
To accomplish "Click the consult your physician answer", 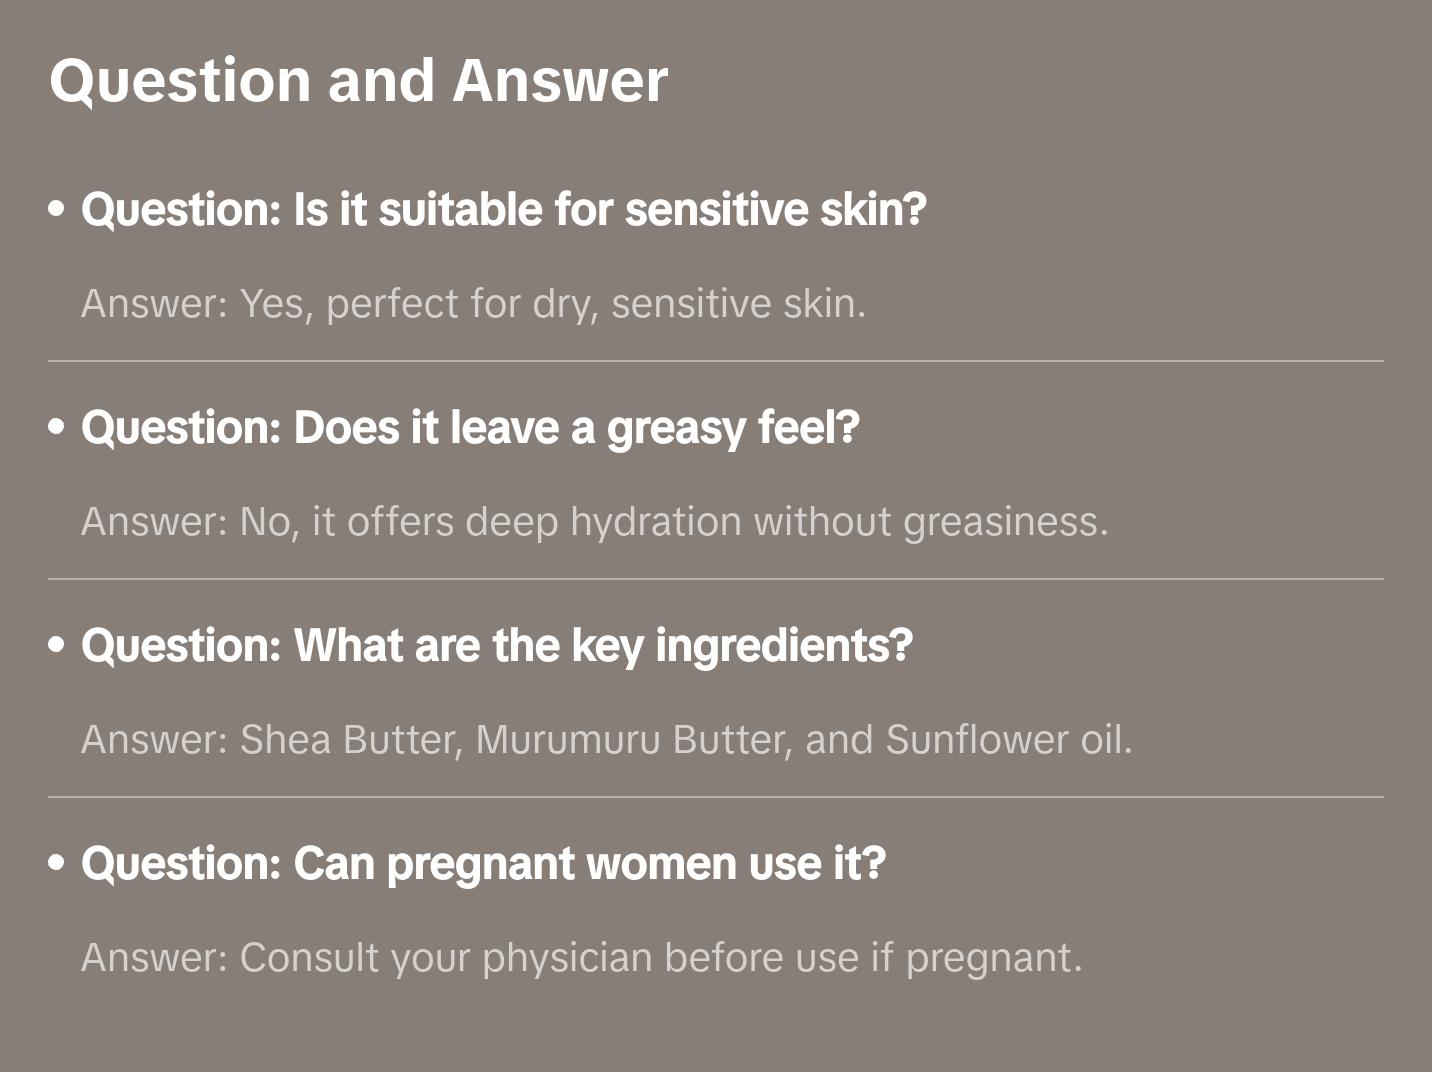I will point(581,958).
